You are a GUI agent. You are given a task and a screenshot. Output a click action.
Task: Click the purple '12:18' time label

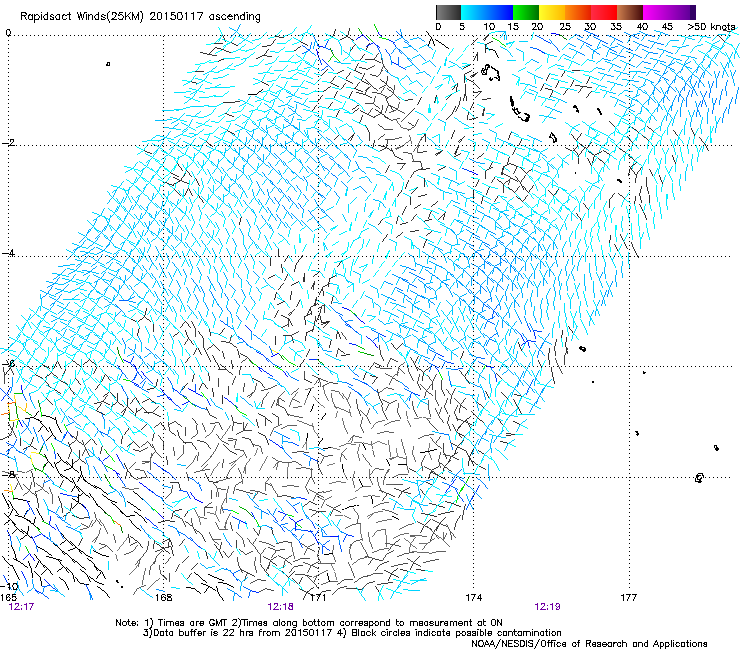(280, 607)
